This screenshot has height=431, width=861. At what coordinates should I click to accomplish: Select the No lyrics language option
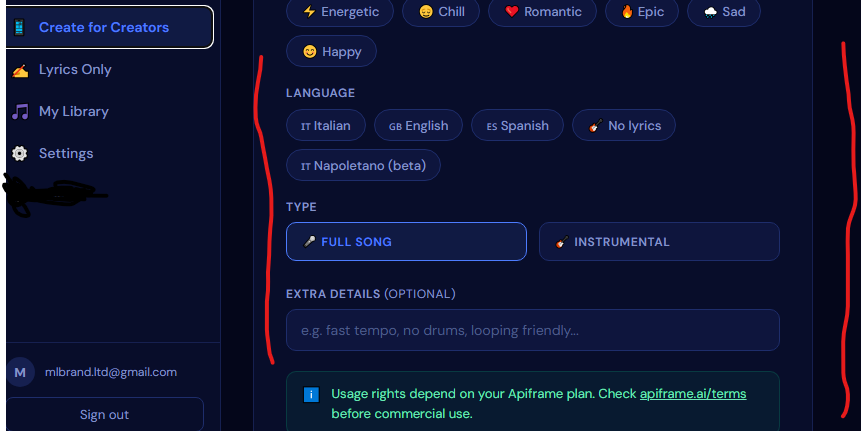624,126
